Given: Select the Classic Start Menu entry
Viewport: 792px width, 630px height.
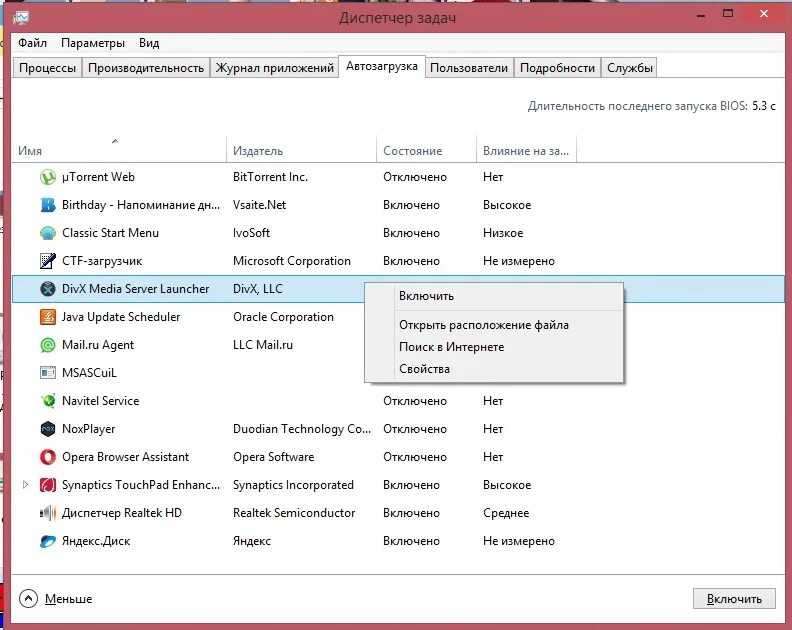Looking at the screenshot, I should 111,233.
